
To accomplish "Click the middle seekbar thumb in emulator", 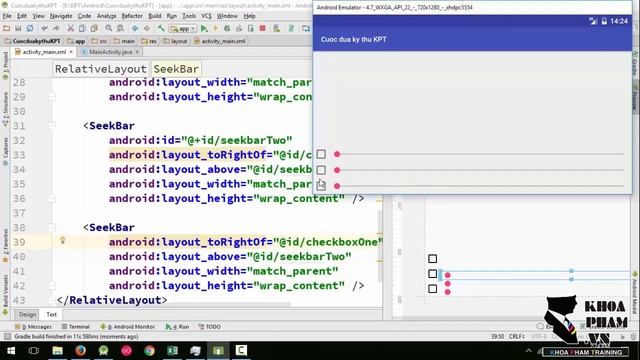I will (x=337, y=170).
